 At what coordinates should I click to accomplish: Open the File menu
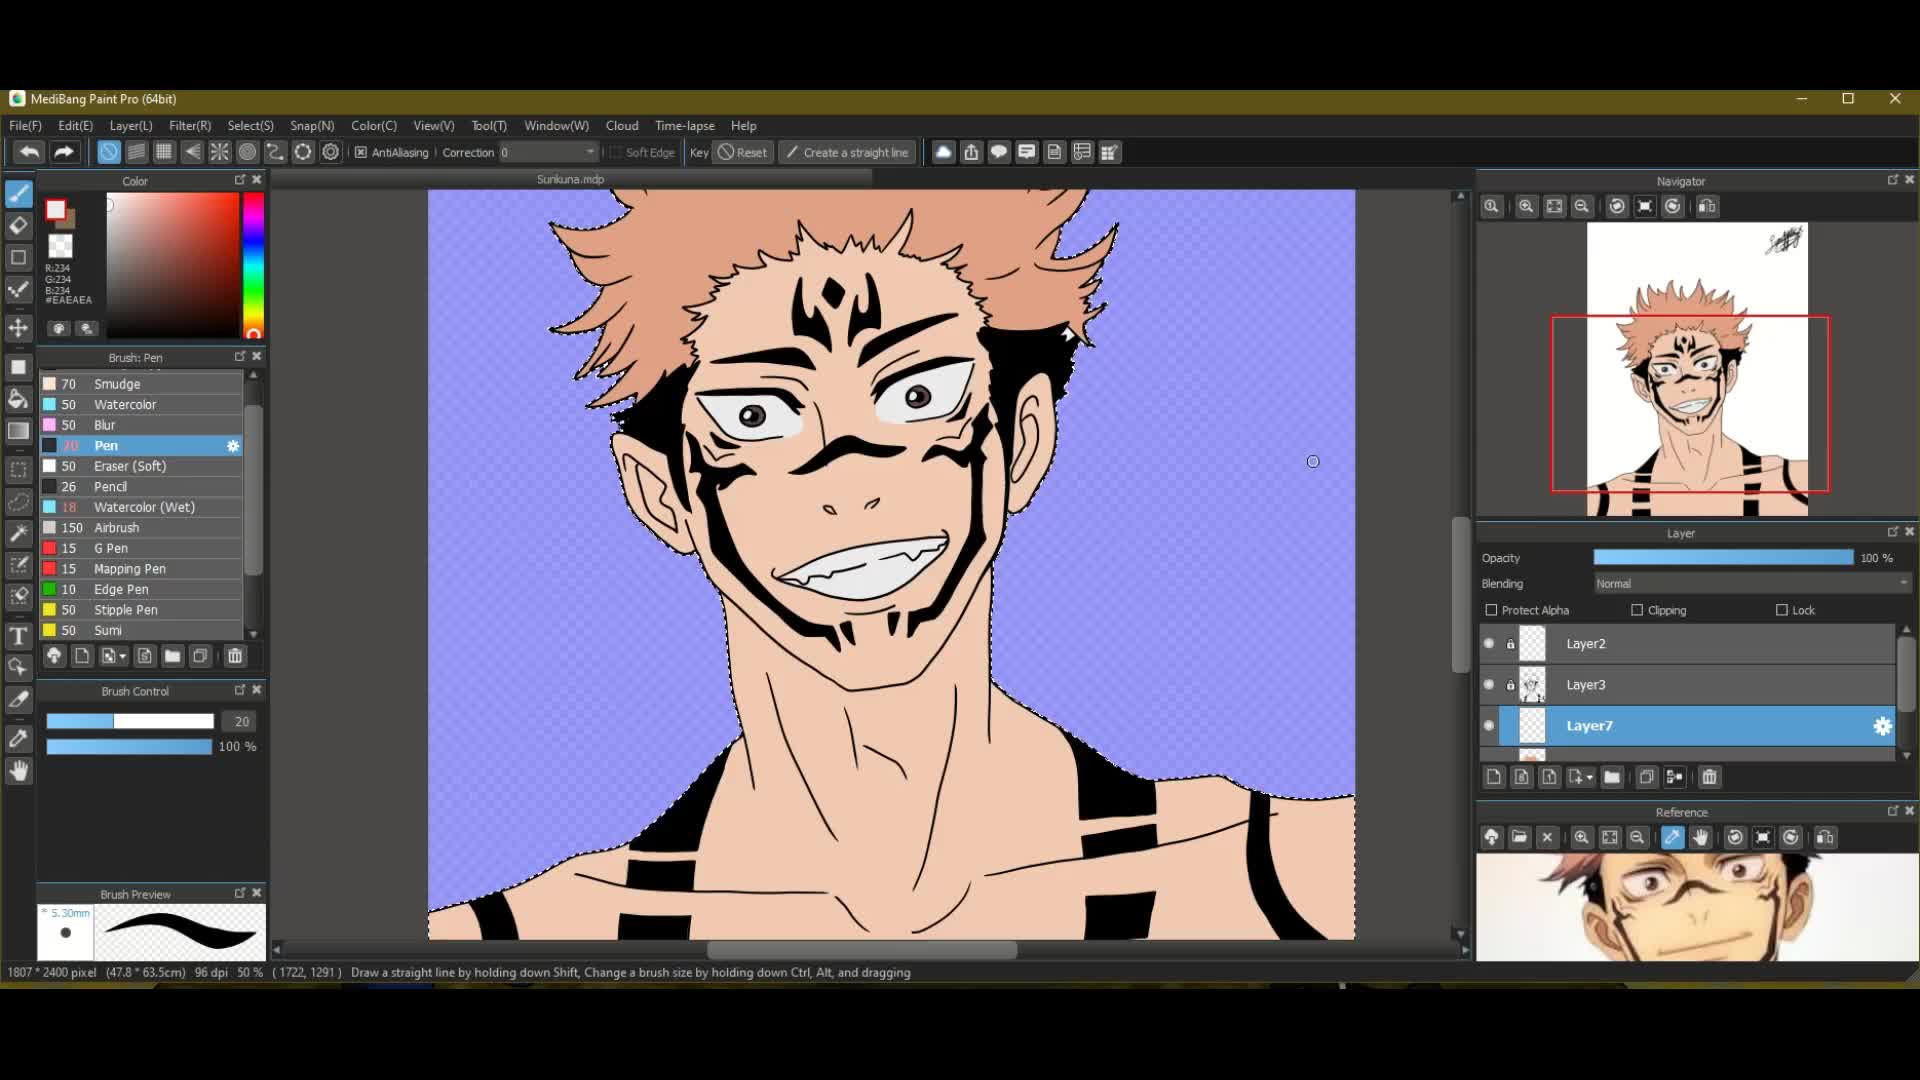tap(25, 126)
